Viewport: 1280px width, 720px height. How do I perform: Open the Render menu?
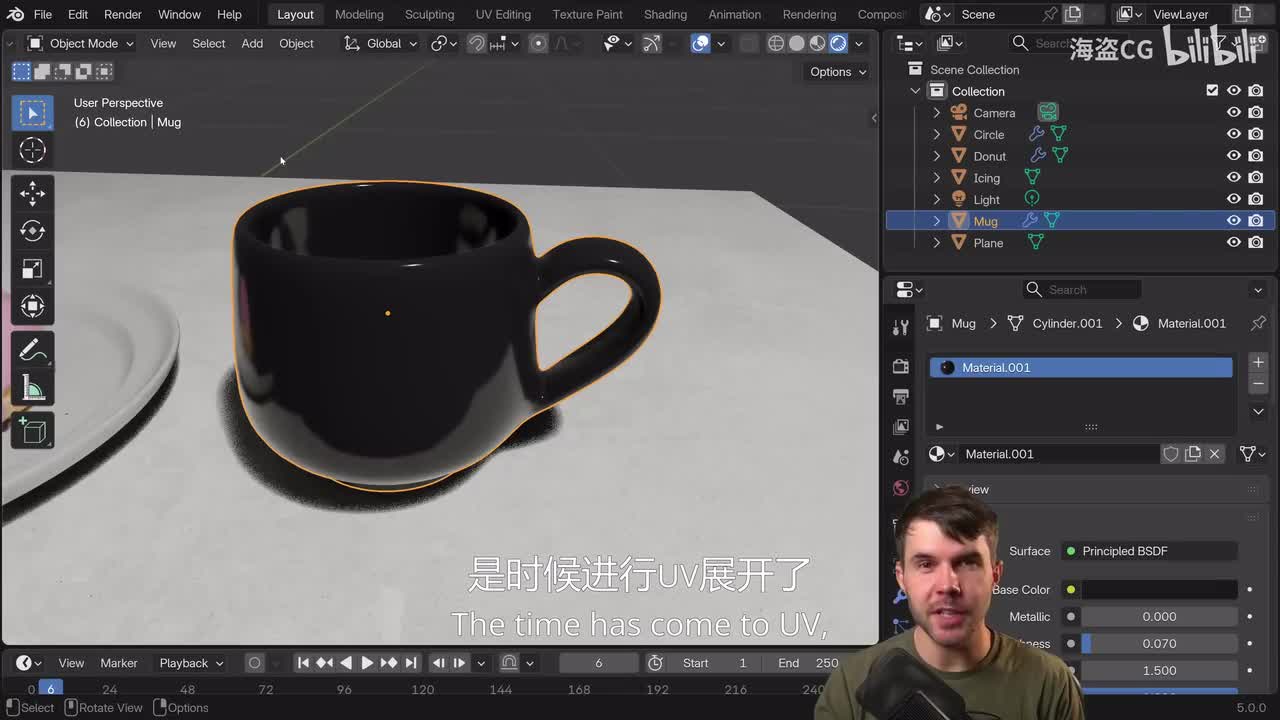123,14
